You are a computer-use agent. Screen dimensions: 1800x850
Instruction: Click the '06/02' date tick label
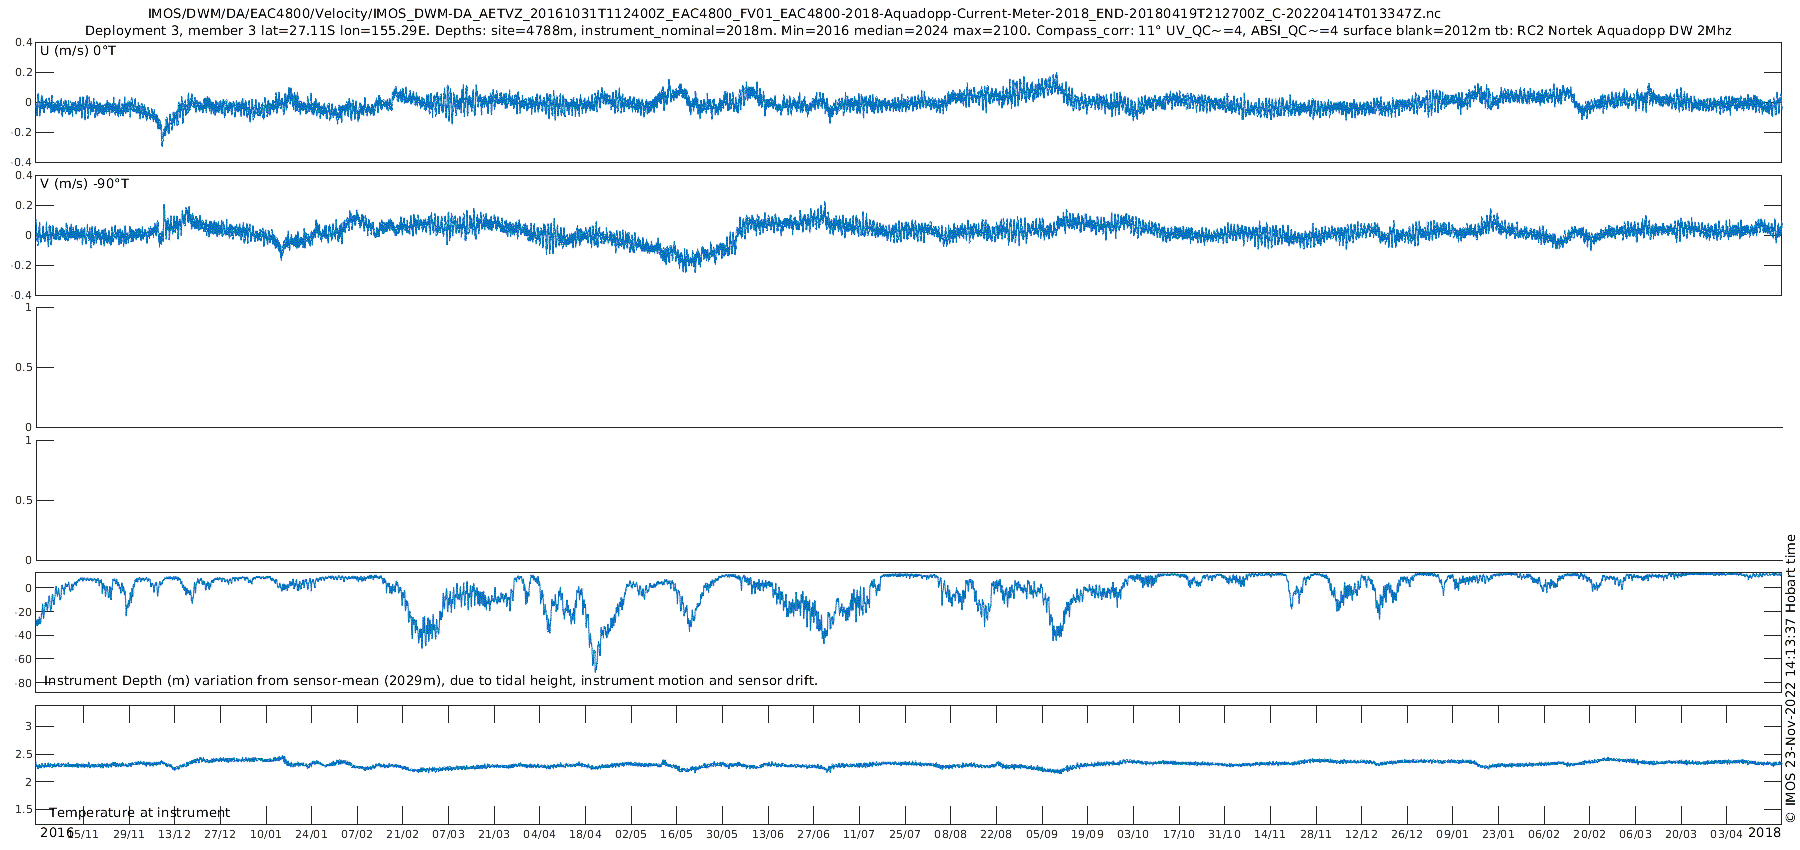1544,834
